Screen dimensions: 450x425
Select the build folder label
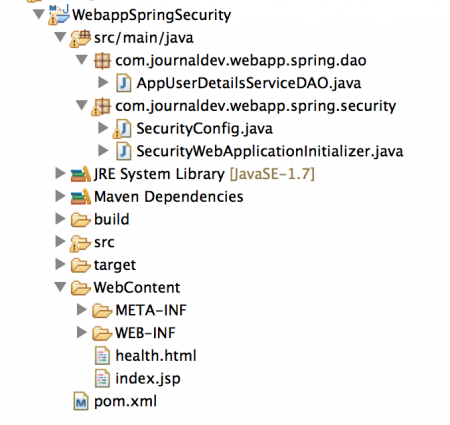[x=112, y=220]
